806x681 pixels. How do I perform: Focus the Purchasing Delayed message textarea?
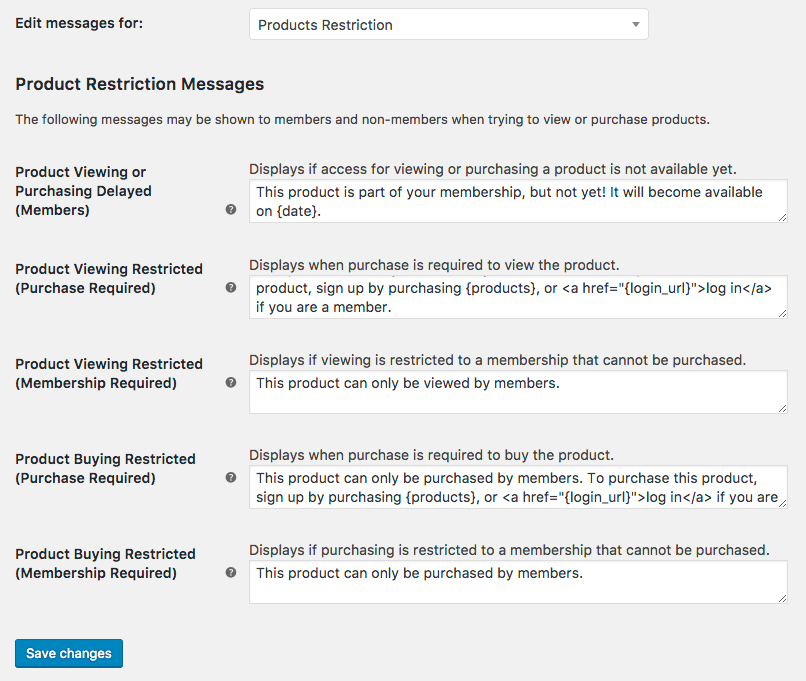click(x=518, y=201)
